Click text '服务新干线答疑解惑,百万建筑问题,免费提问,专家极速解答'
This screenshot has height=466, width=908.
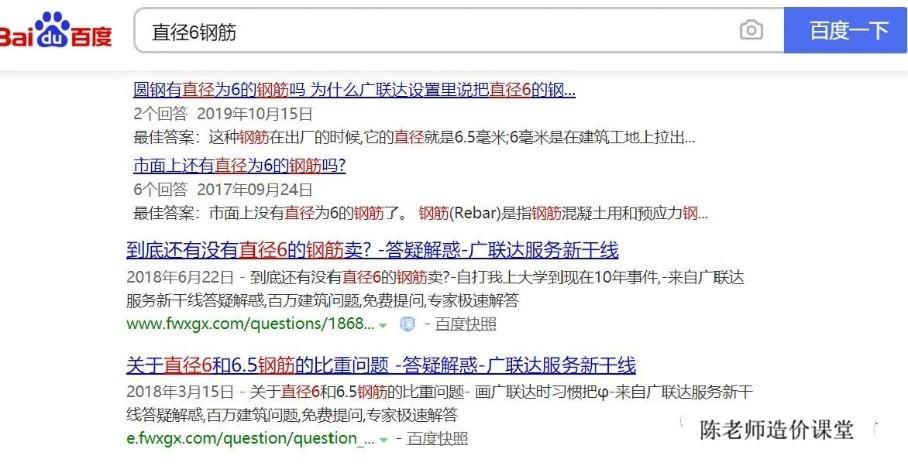click(x=322, y=300)
